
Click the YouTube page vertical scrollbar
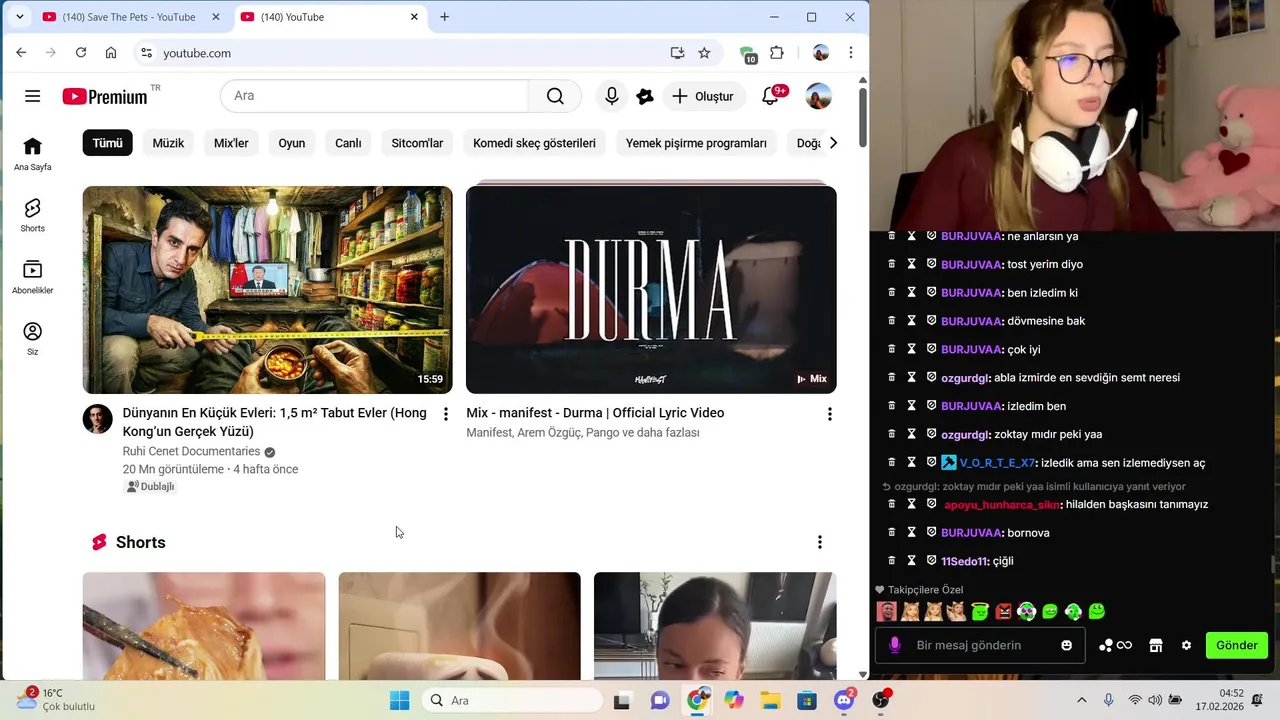pyautogui.click(x=862, y=120)
